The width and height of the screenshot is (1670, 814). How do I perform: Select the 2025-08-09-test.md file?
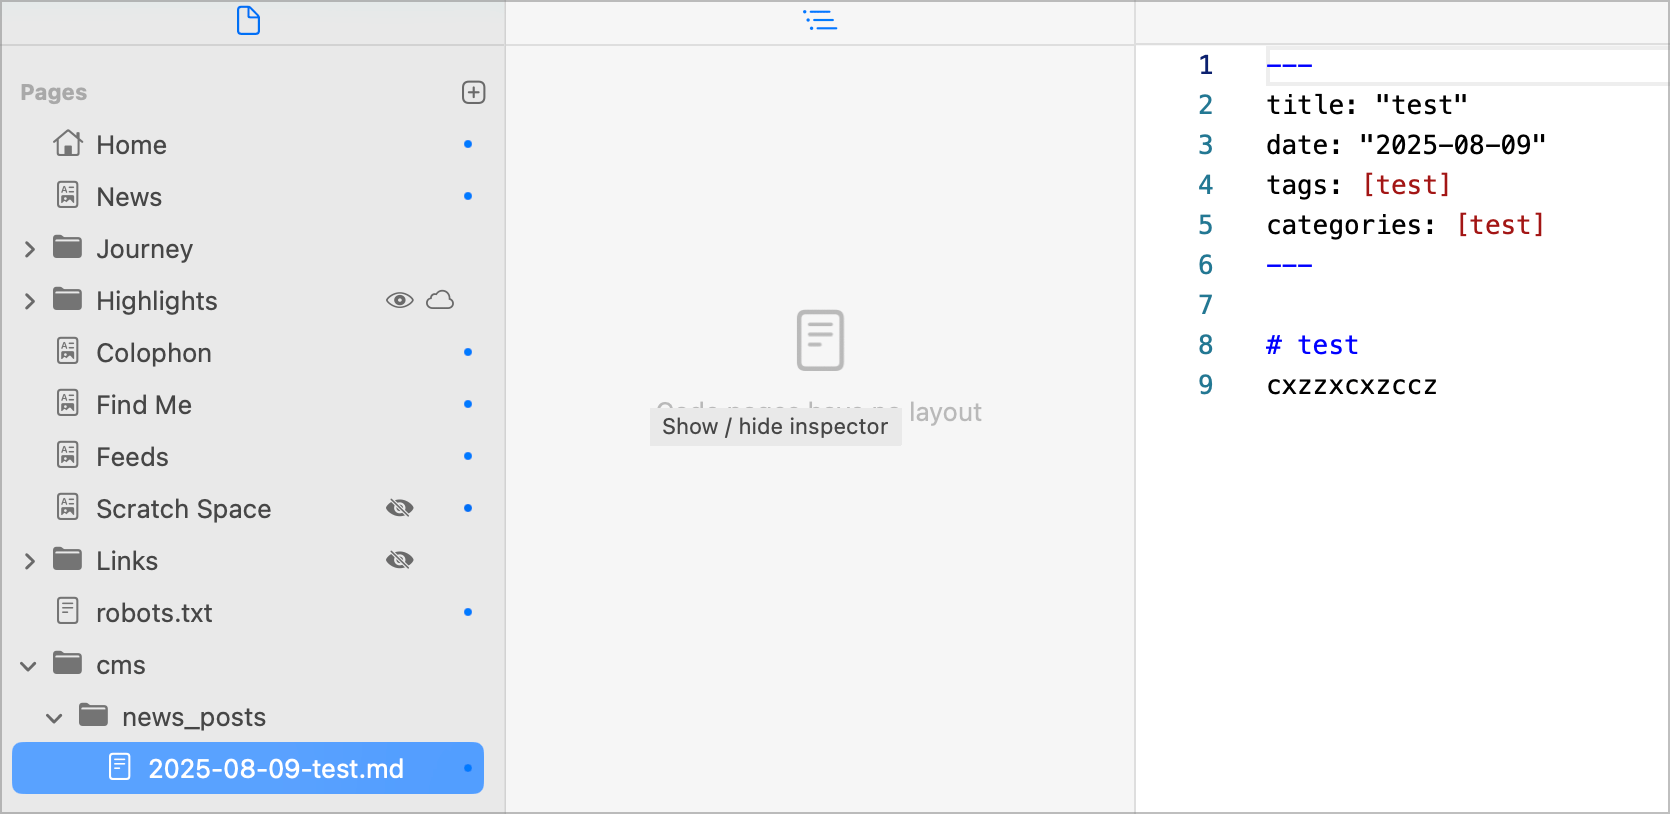tap(275, 768)
